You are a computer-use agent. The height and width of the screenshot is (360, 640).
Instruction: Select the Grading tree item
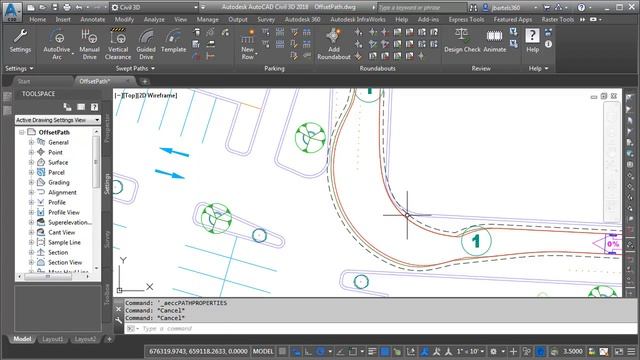coord(59,182)
